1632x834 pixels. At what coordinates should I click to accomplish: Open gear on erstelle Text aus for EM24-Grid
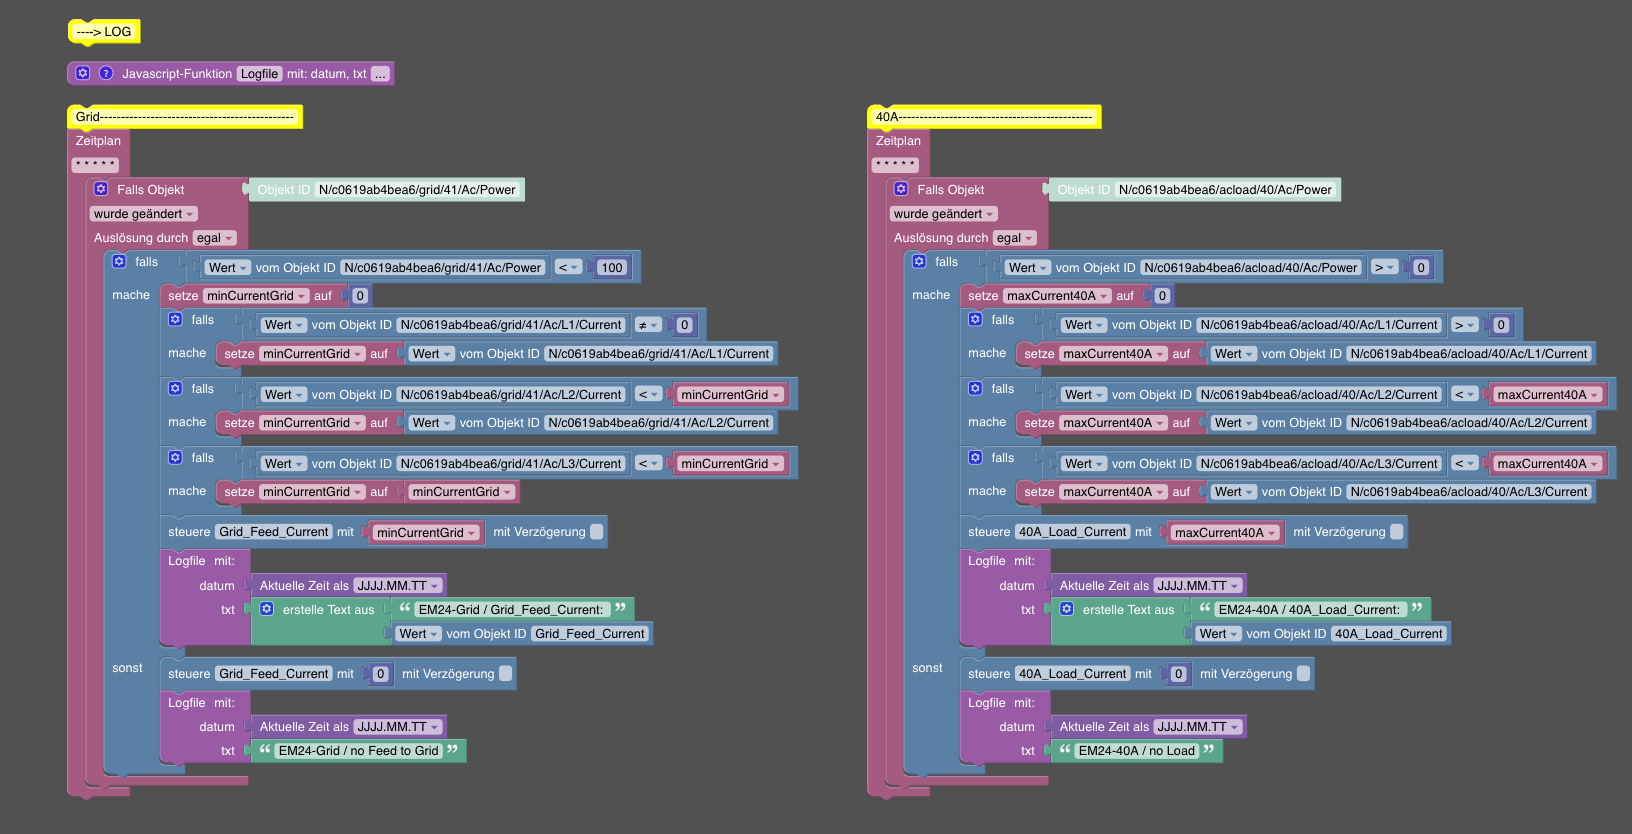point(267,609)
